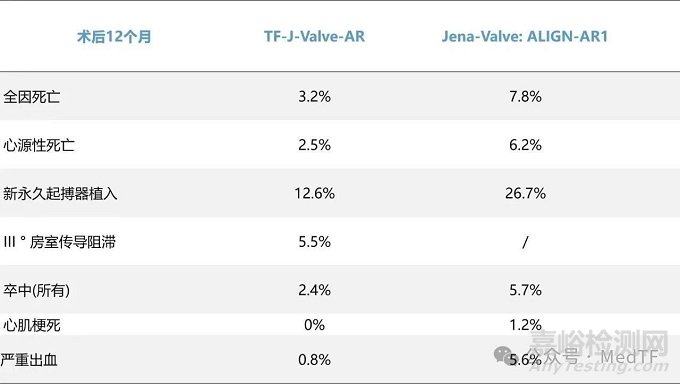
Task: Select the 12.6% pacemaker implantation value
Action: coord(314,193)
